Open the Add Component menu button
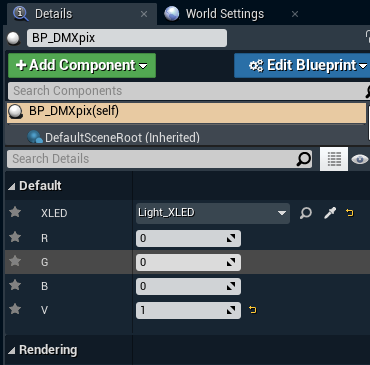 coord(82,65)
